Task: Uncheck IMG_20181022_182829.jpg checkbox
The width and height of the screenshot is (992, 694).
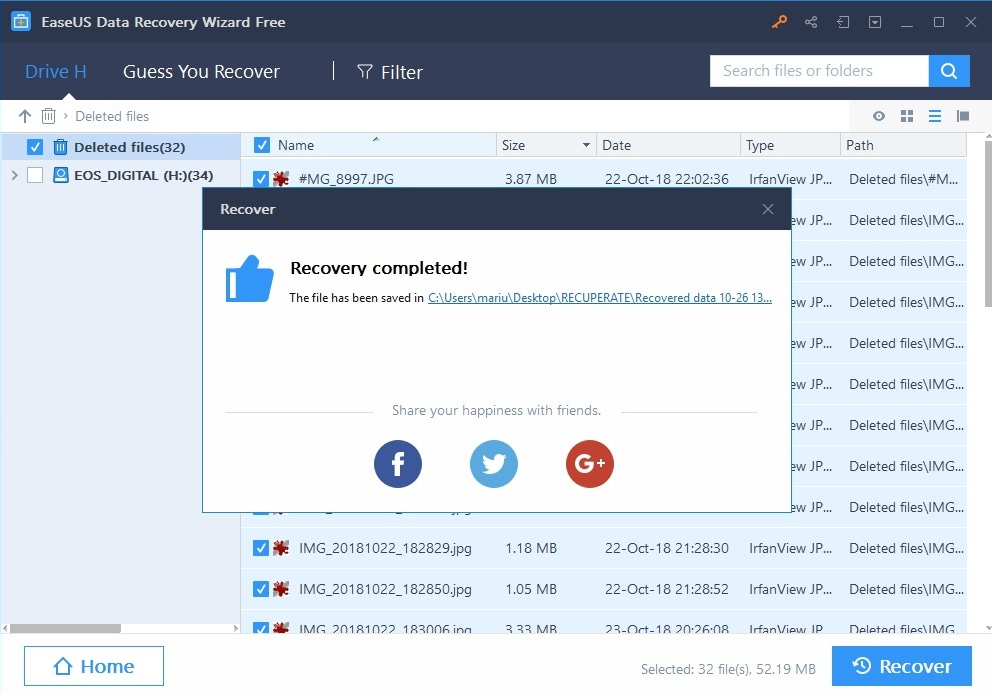Action: coord(261,548)
